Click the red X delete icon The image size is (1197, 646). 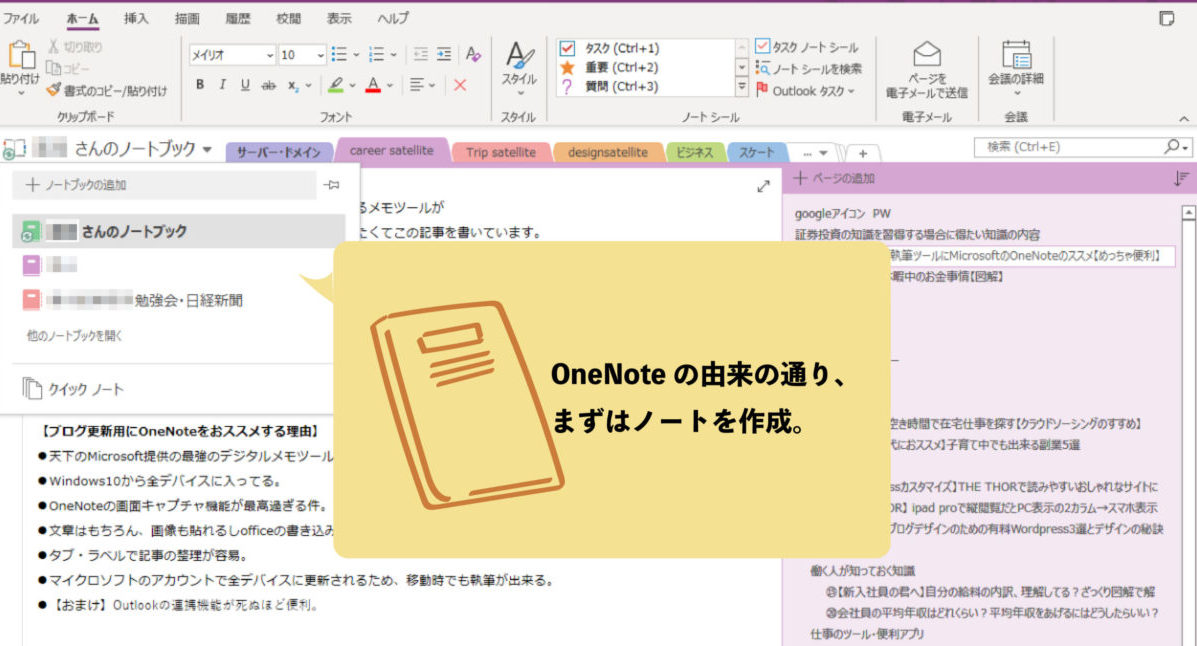coord(460,85)
